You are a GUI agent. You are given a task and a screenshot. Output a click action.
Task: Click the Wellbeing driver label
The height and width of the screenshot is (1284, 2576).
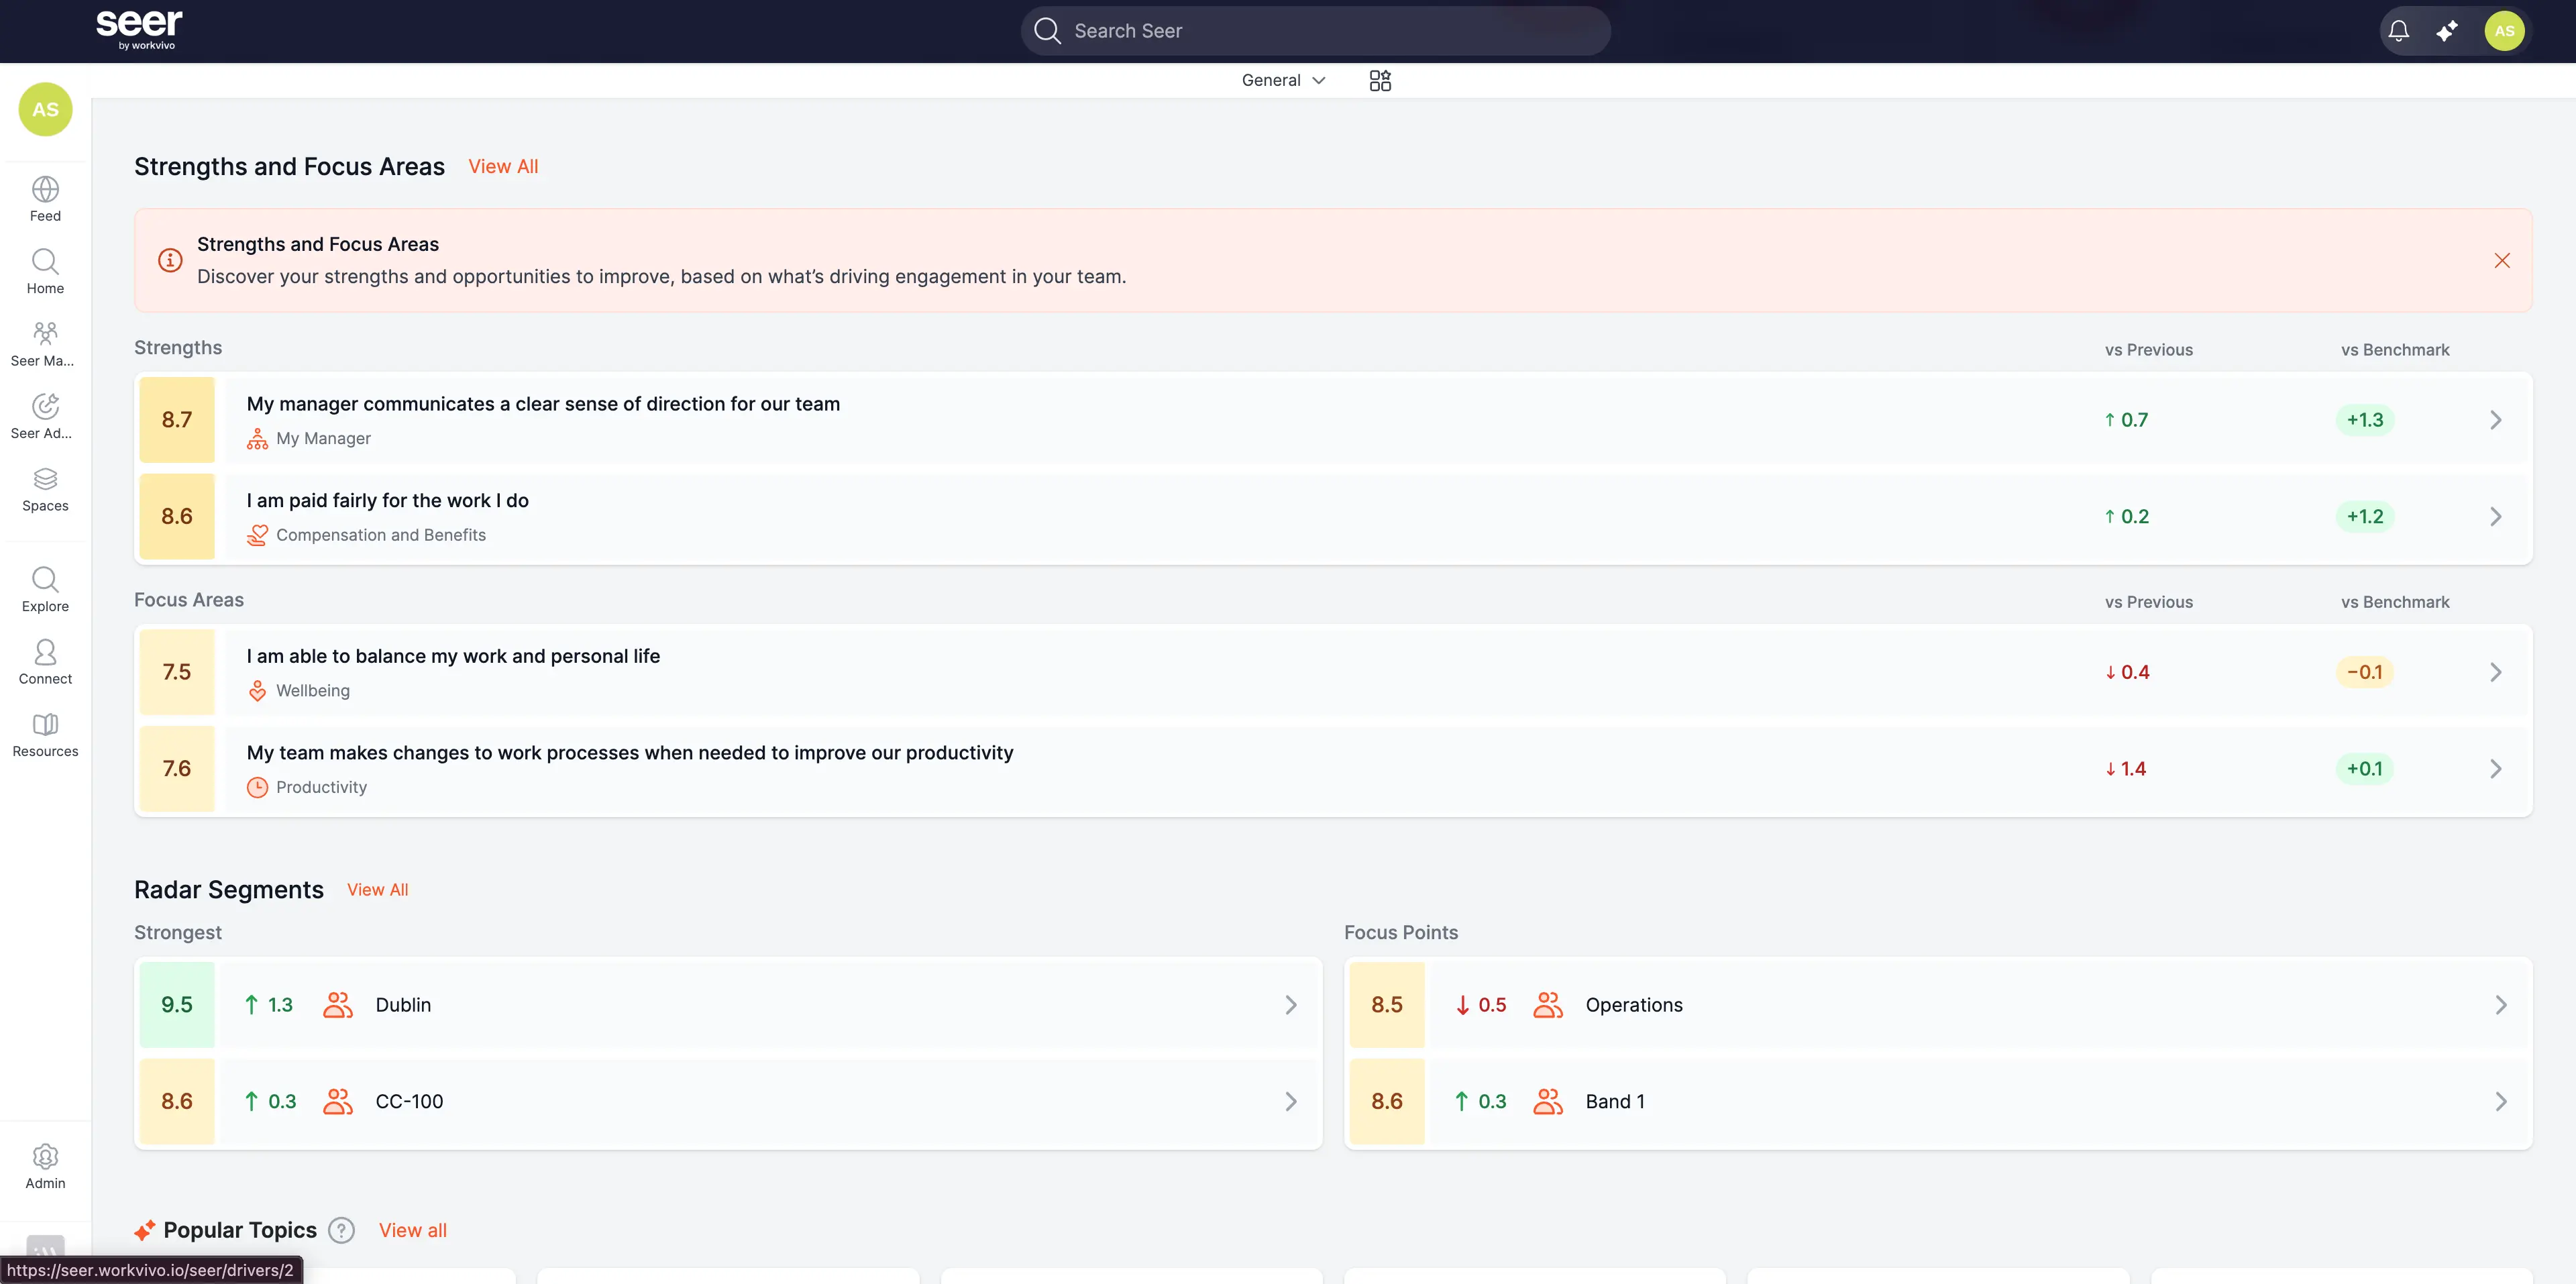[x=313, y=691]
